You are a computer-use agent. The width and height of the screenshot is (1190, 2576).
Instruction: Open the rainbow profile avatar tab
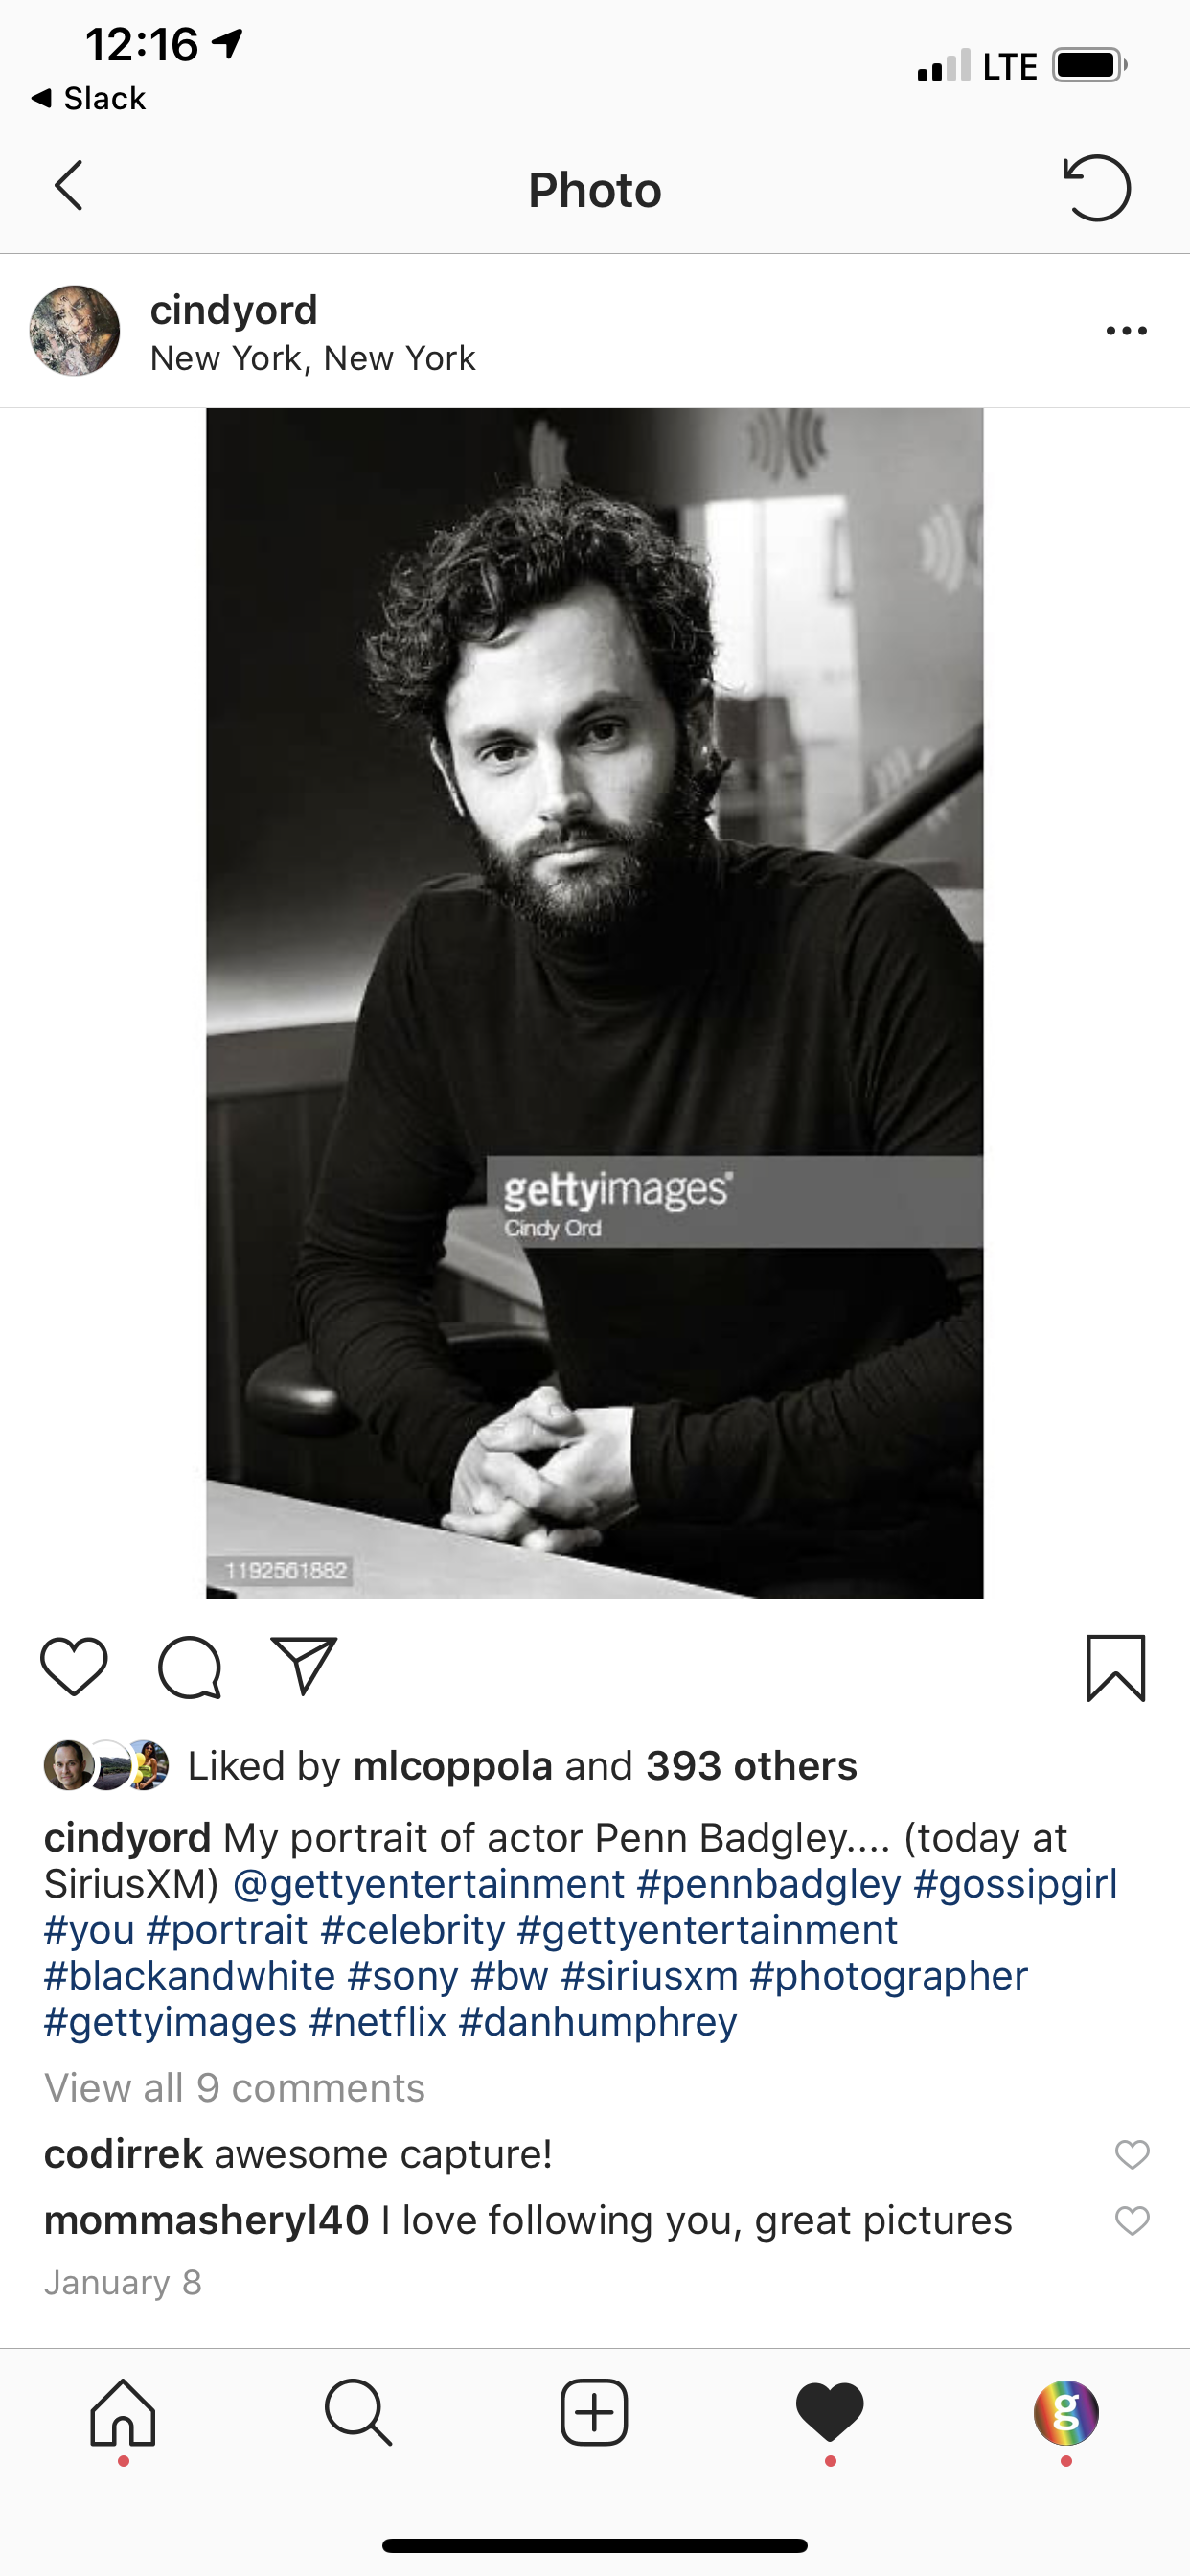(x=1066, y=2413)
